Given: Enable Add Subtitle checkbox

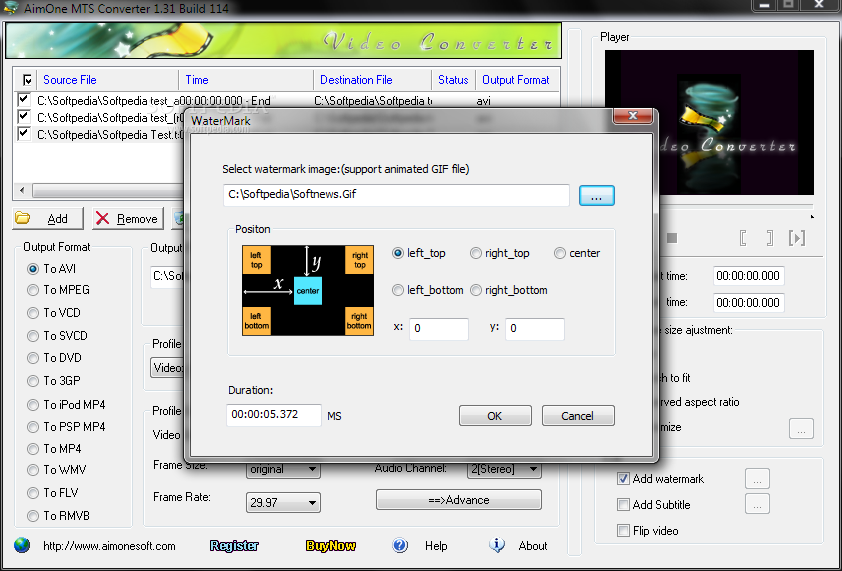Looking at the screenshot, I should click(623, 504).
